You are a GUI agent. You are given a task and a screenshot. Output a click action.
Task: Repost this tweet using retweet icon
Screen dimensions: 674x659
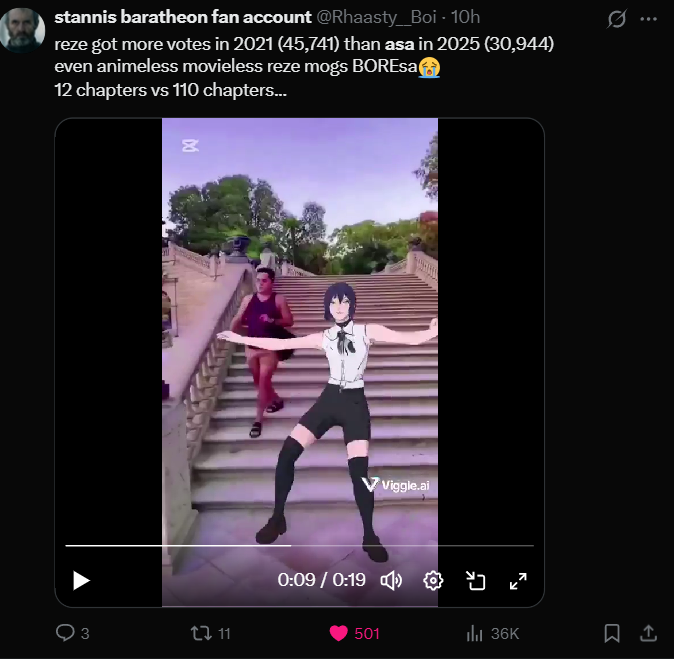tap(201, 633)
